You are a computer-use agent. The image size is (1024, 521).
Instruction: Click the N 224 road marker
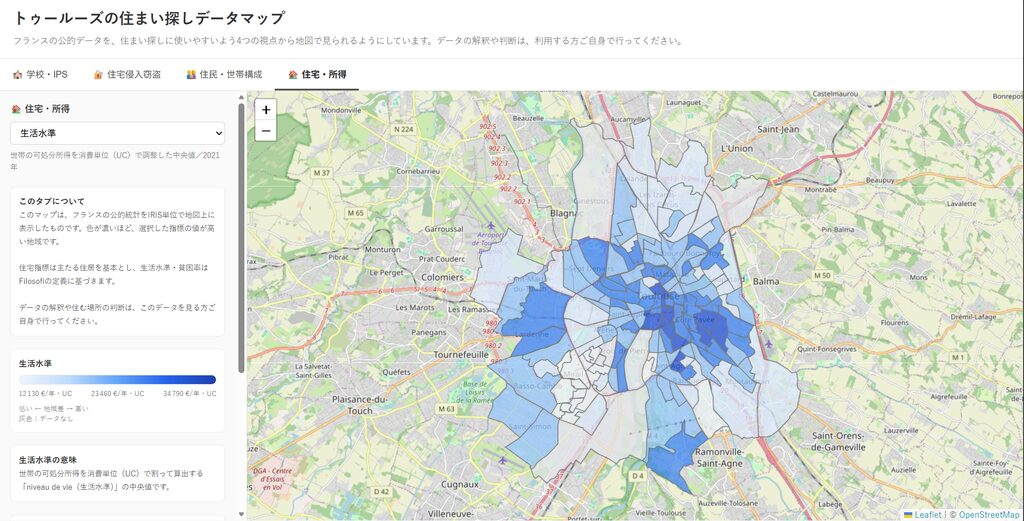click(x=404, y=129)
